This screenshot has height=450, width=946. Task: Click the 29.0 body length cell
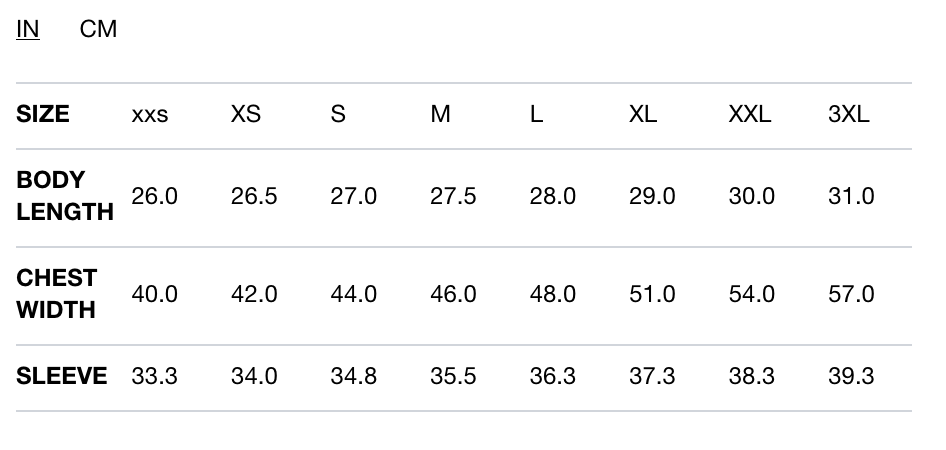click(x=652, y=196)
